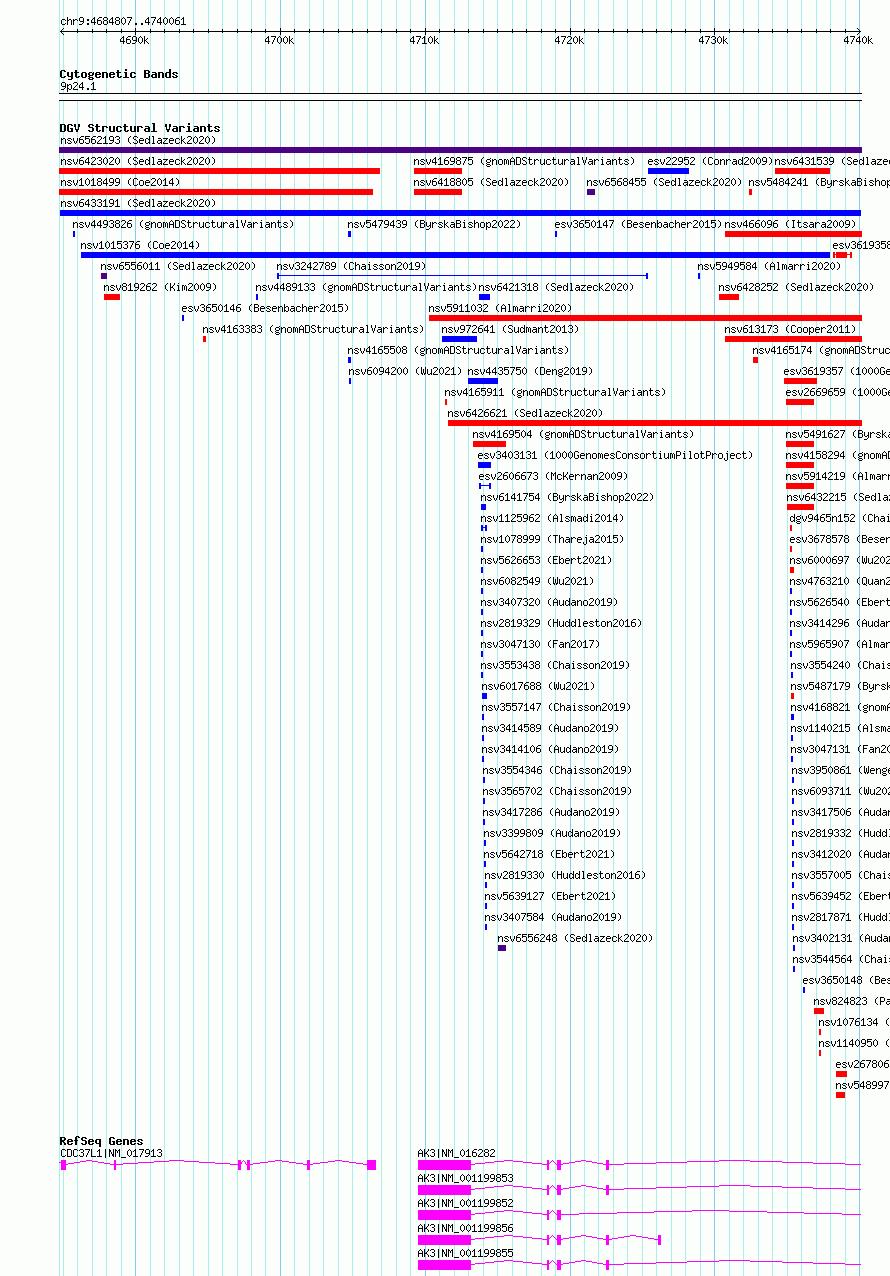The height and width of the screenshot is (1276, 890).
Task: Click label nsv6094200 (Wu2021)
Action: (x=405, y=371)
